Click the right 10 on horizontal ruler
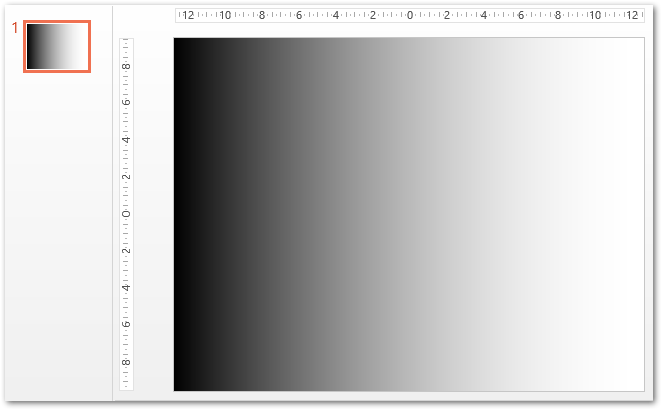 (595, 15)
